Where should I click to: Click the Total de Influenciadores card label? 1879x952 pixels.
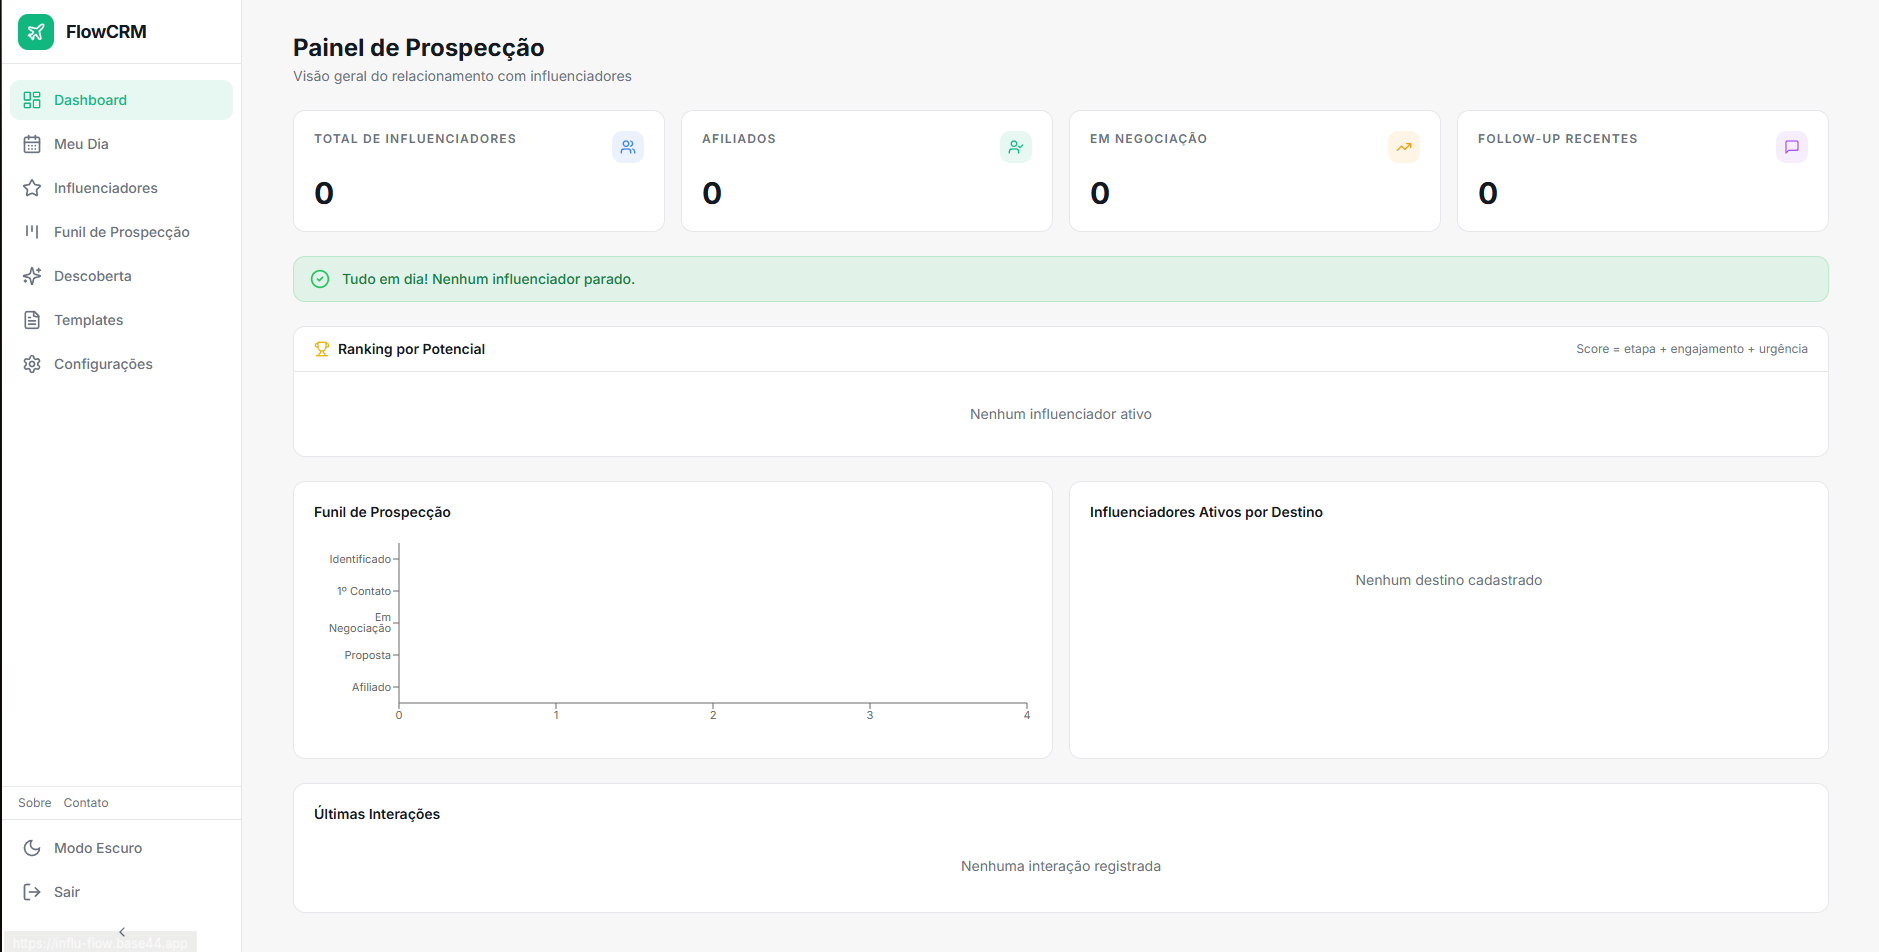(x=415, y=139)
